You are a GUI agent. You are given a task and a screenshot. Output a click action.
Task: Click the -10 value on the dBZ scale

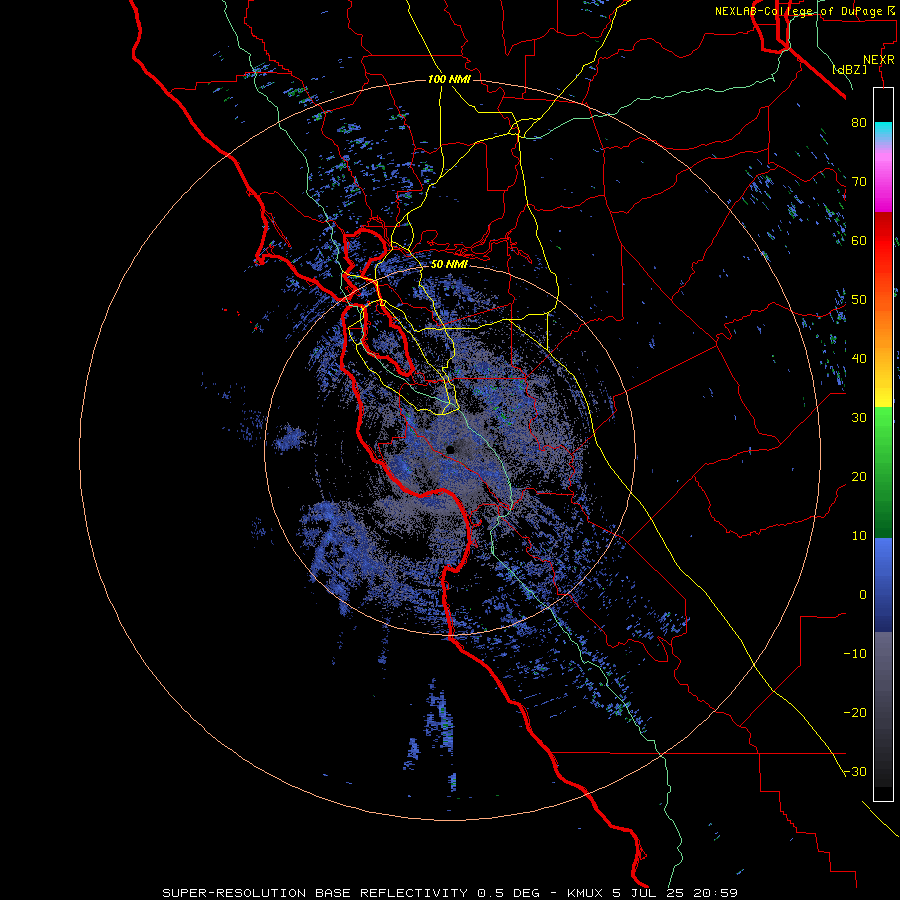coord(855,654)
